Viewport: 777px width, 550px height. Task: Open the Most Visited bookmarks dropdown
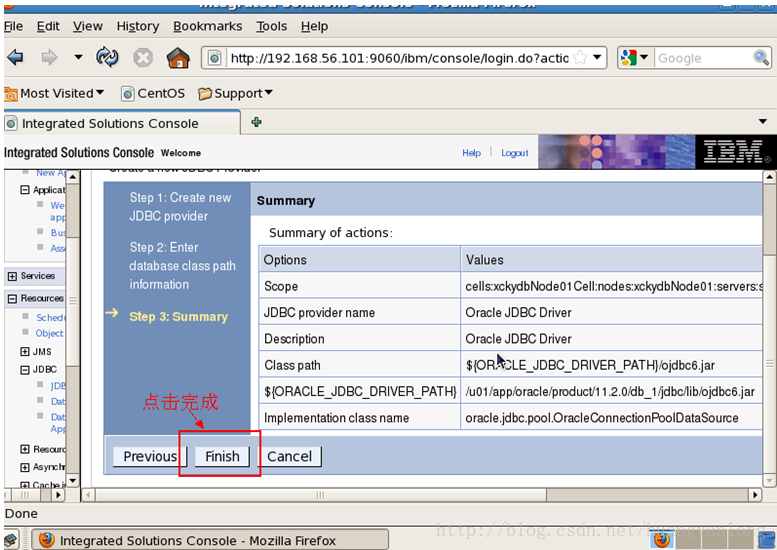pyautogui.click(x=54, y=93)
